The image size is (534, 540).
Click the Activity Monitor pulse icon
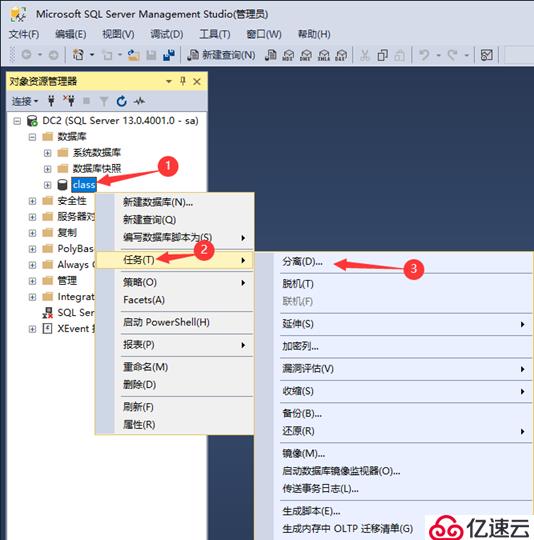[x=139, y=101]
